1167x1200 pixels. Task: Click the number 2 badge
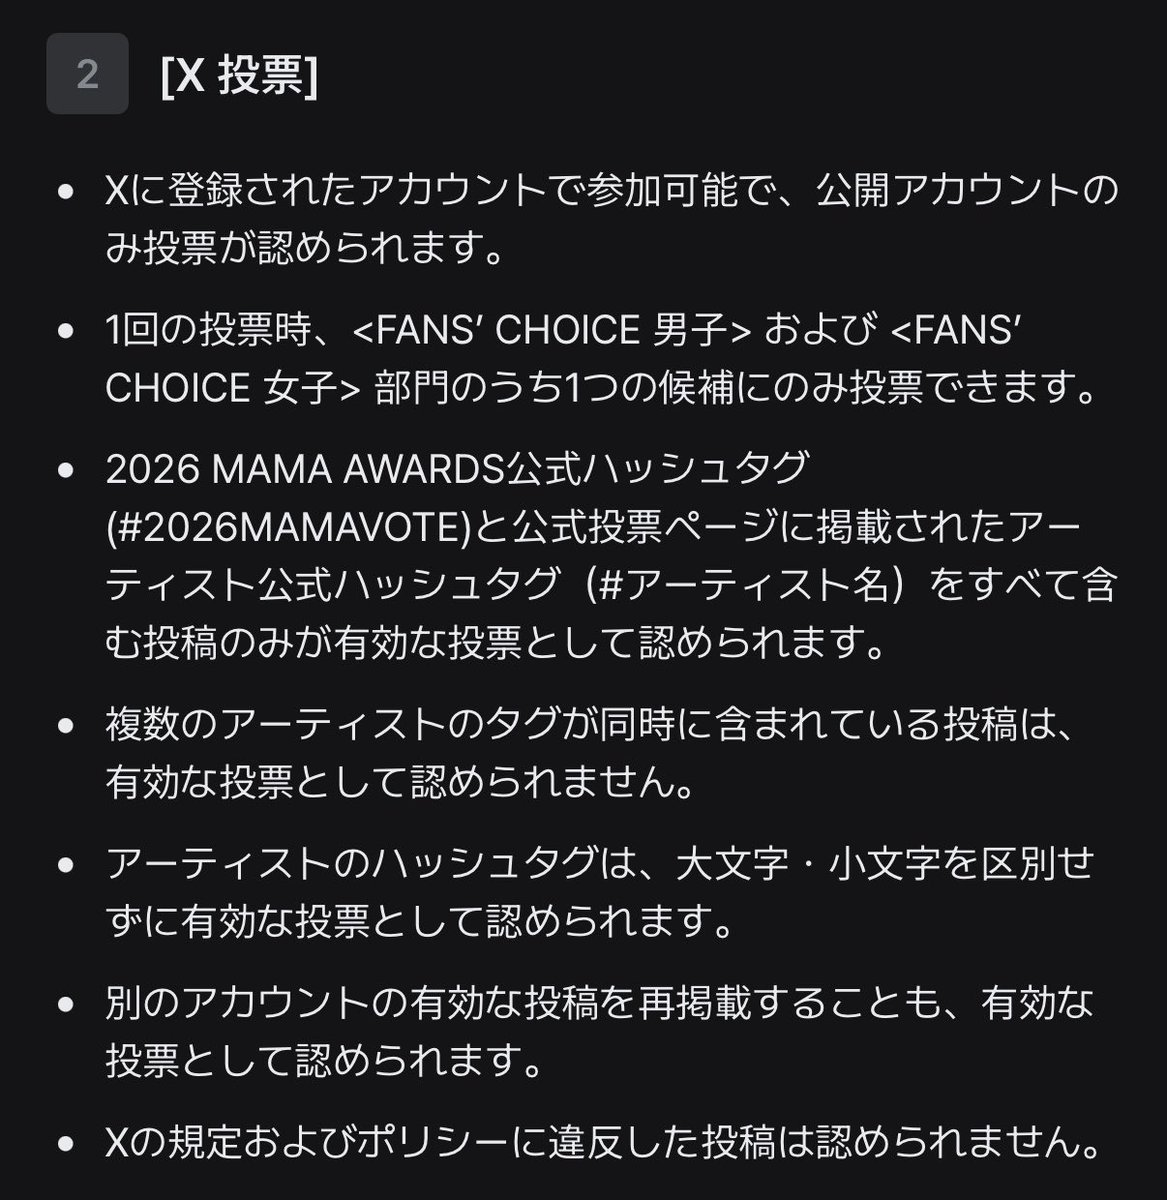[x=87, y=74]
